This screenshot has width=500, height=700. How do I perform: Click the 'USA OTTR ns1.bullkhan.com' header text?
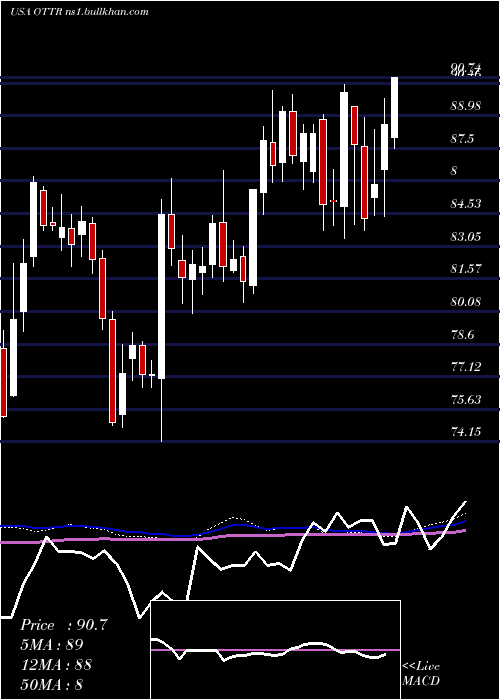(x=79, y=12)
